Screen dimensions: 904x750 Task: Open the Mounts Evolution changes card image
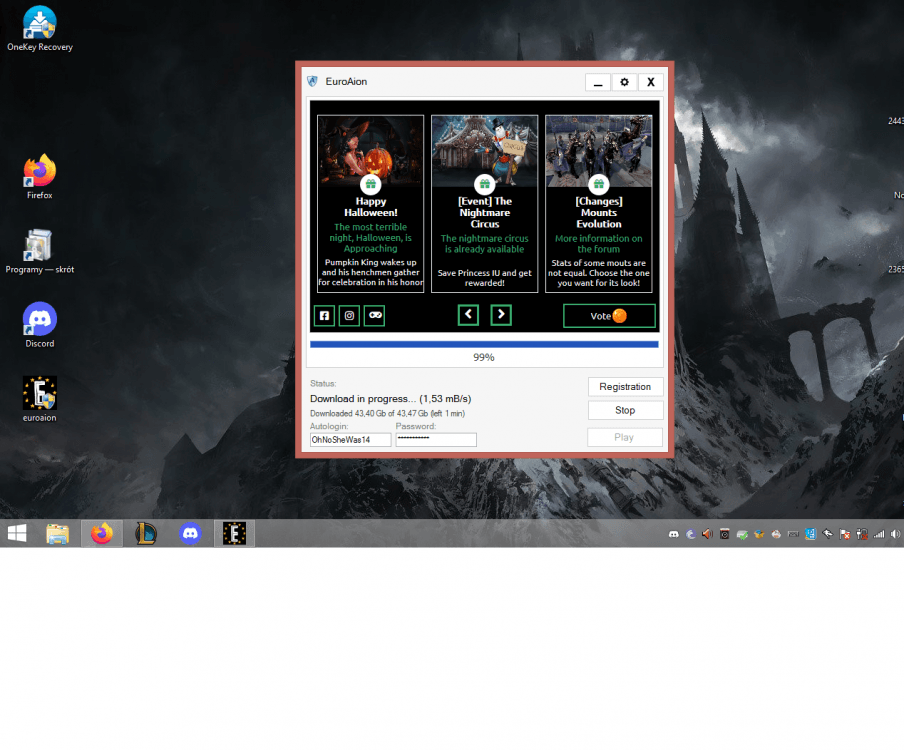tap(598, 150)
